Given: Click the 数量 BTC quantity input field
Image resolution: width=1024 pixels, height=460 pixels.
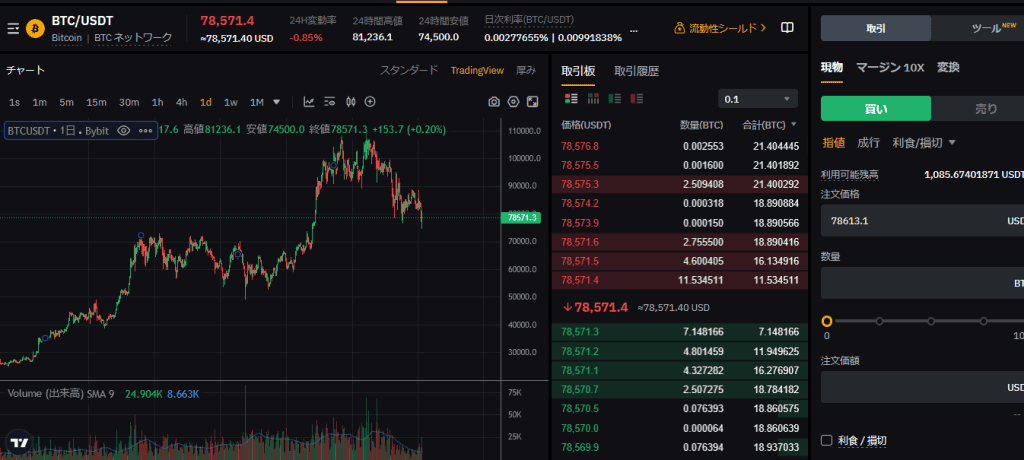Looking at the screenshot, I should tap(922, 283).
